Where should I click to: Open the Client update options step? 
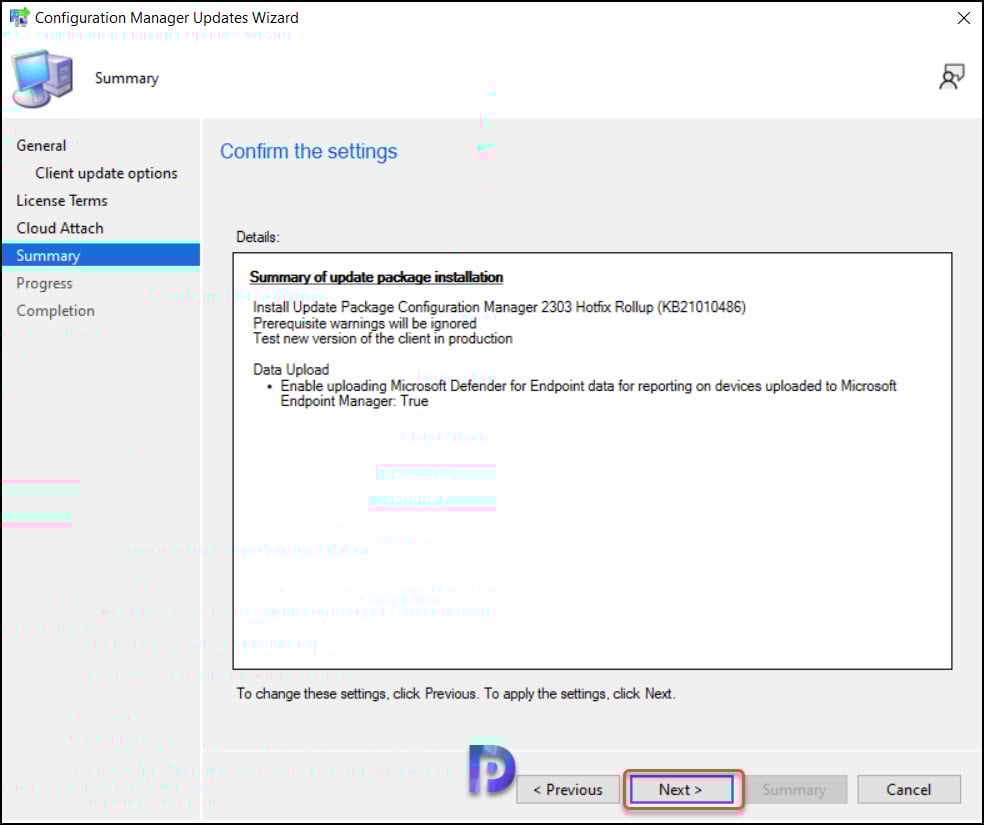pos(106,173)
